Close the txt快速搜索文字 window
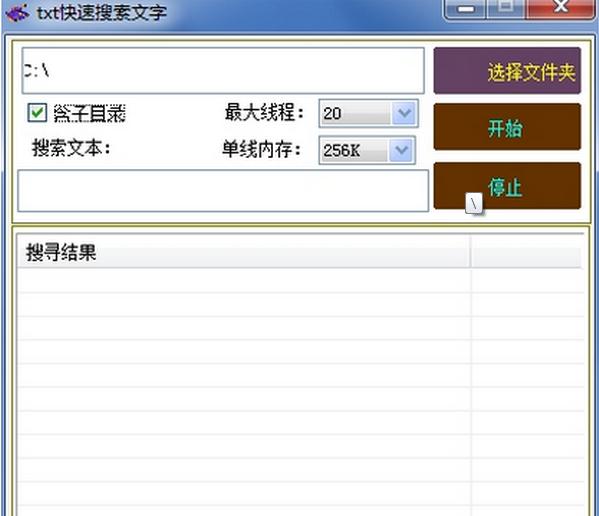The width and height of the screenshot is (599, 516). pyautogui.click(x=561, y=8)
